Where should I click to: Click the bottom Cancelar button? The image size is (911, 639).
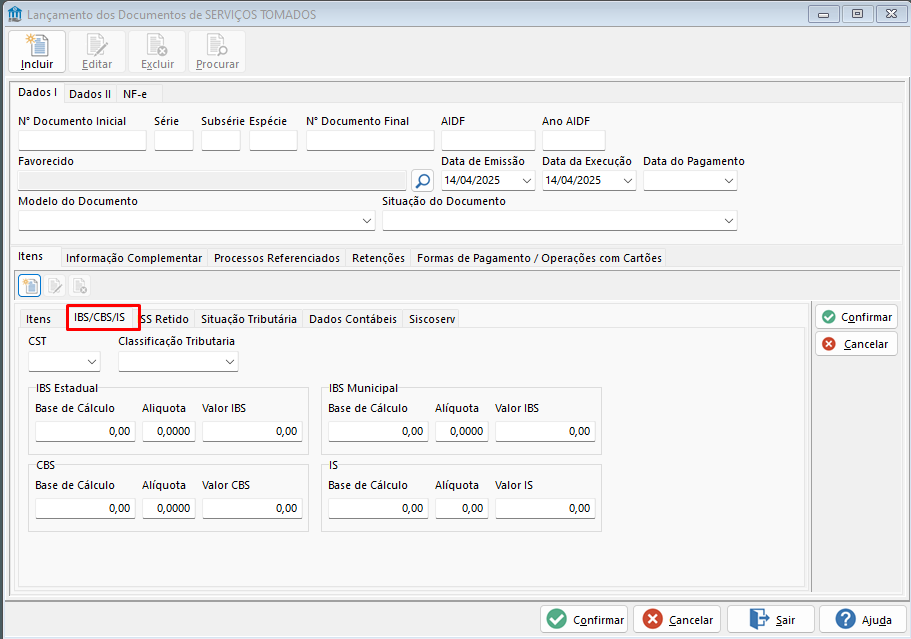click(x=677, y=619)
